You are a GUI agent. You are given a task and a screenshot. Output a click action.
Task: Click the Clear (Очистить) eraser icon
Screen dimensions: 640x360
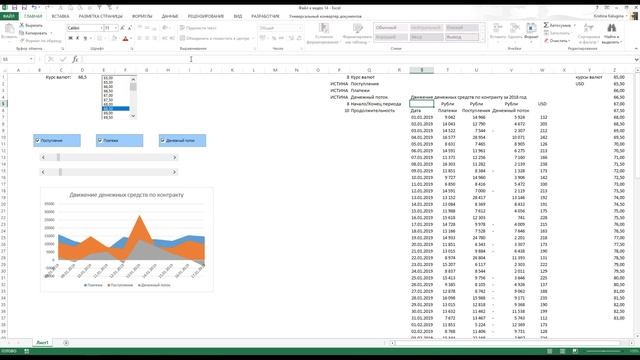546,41
